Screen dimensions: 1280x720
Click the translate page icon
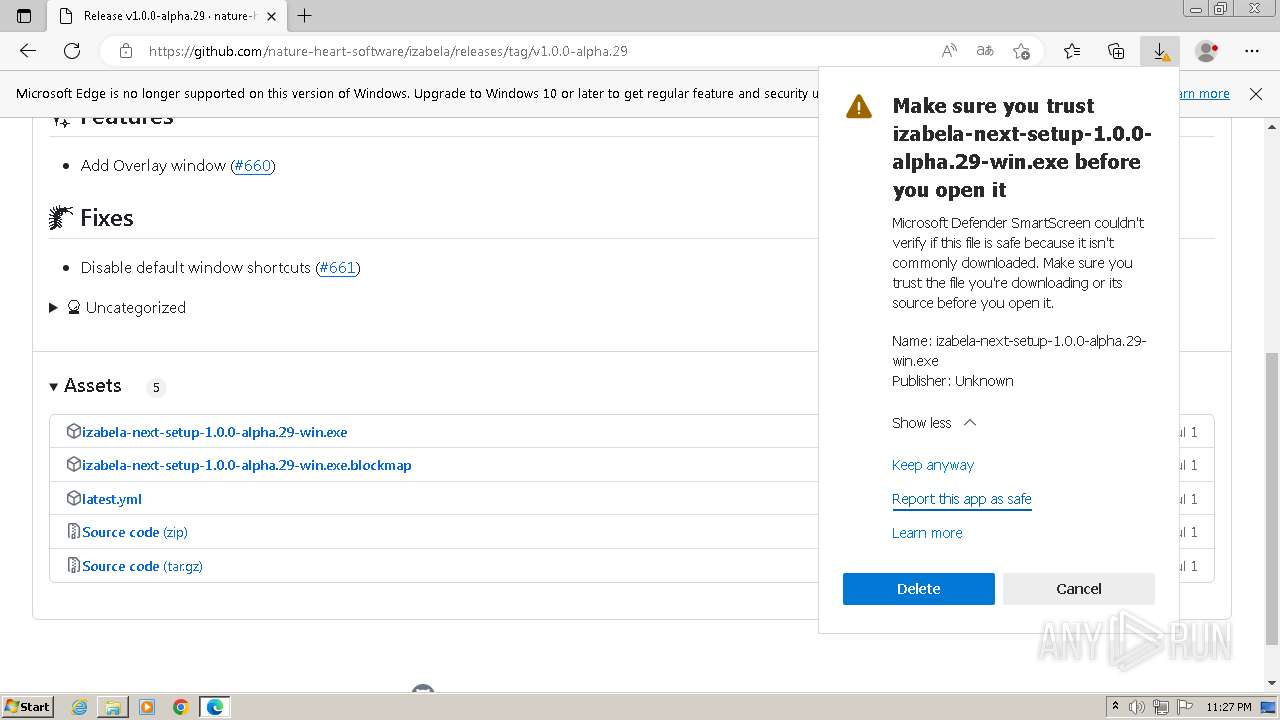coord(985,51)
